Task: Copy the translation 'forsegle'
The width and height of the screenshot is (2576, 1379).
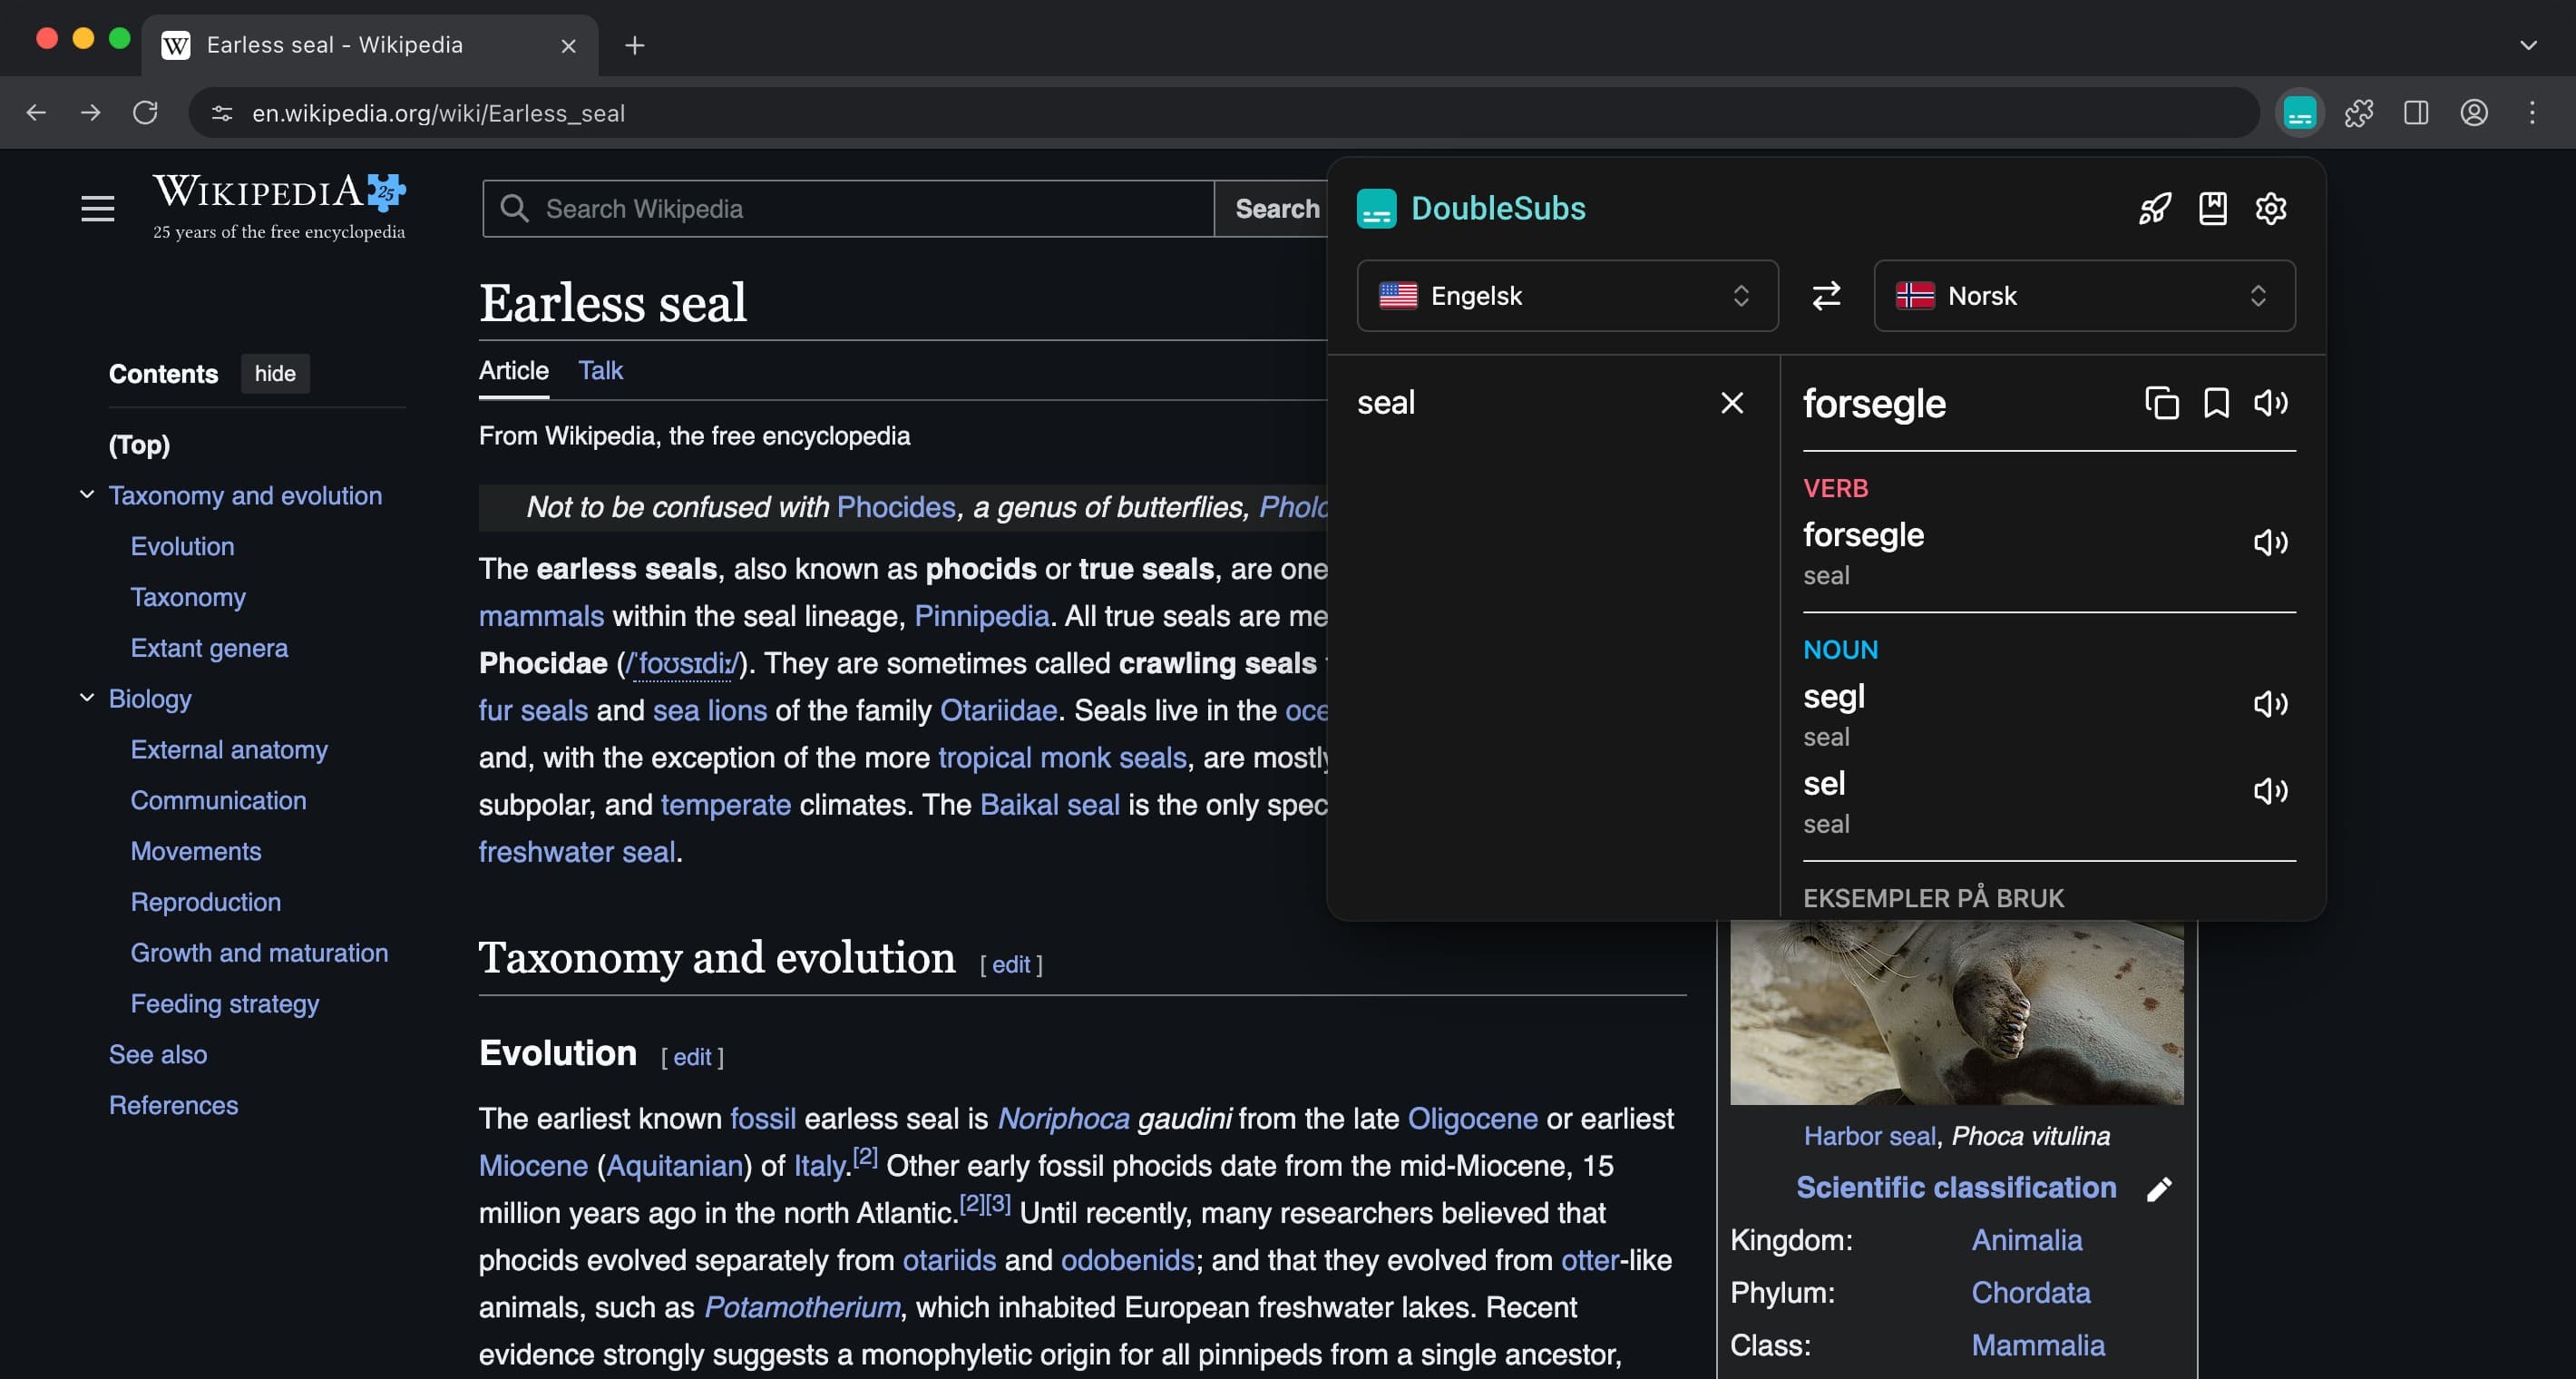Action: 2161,403
